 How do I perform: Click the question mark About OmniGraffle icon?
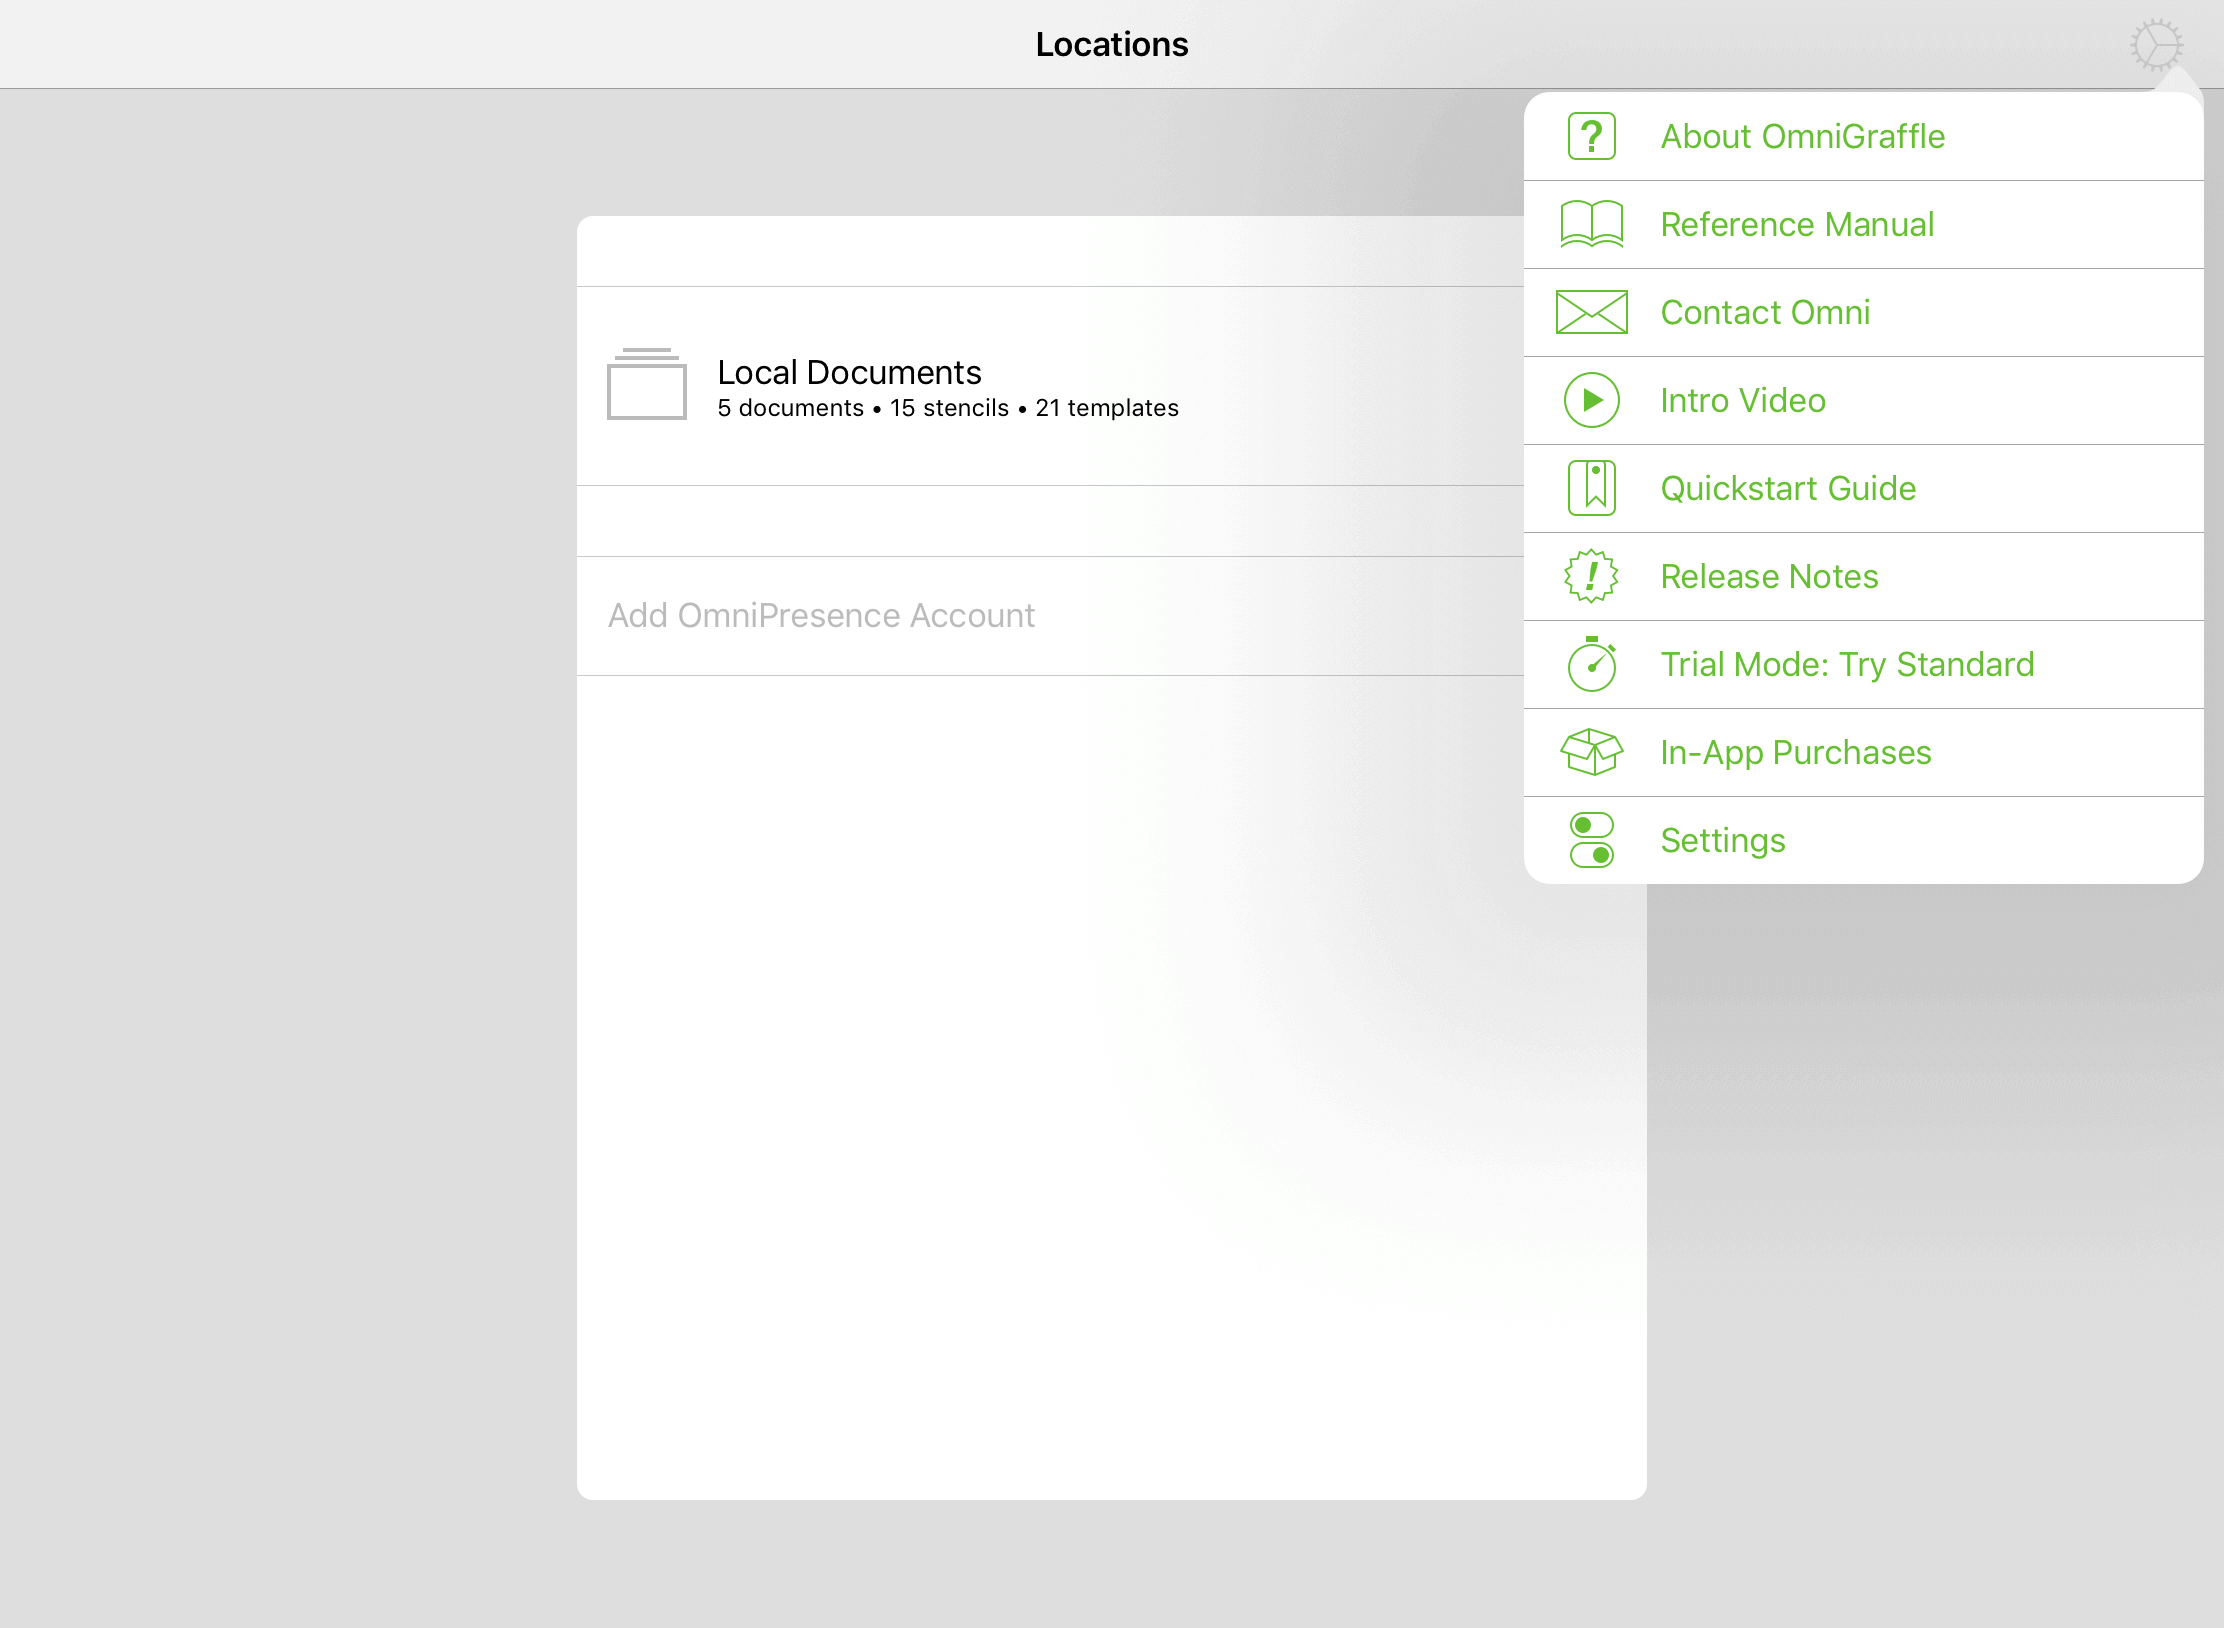(x=1590, y=136)
